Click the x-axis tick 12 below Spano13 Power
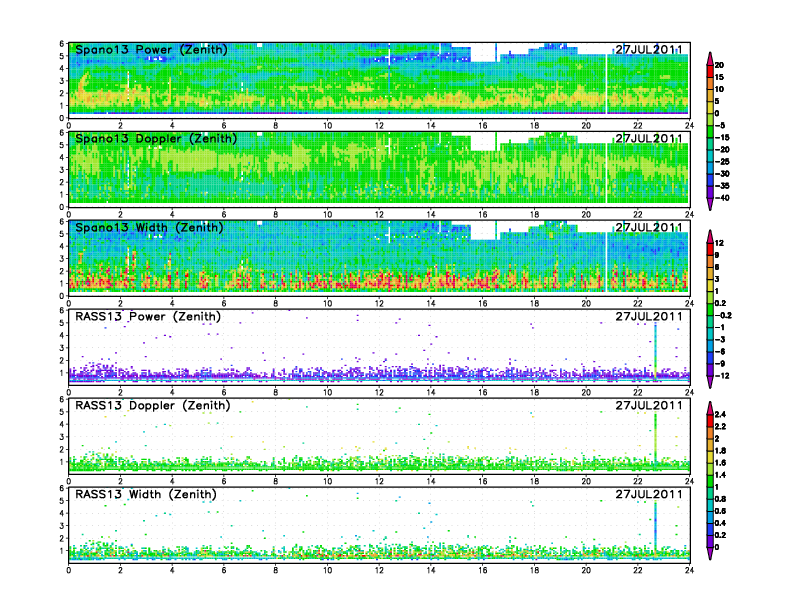The width and height of the screenshot is (792, 612). 379,126
